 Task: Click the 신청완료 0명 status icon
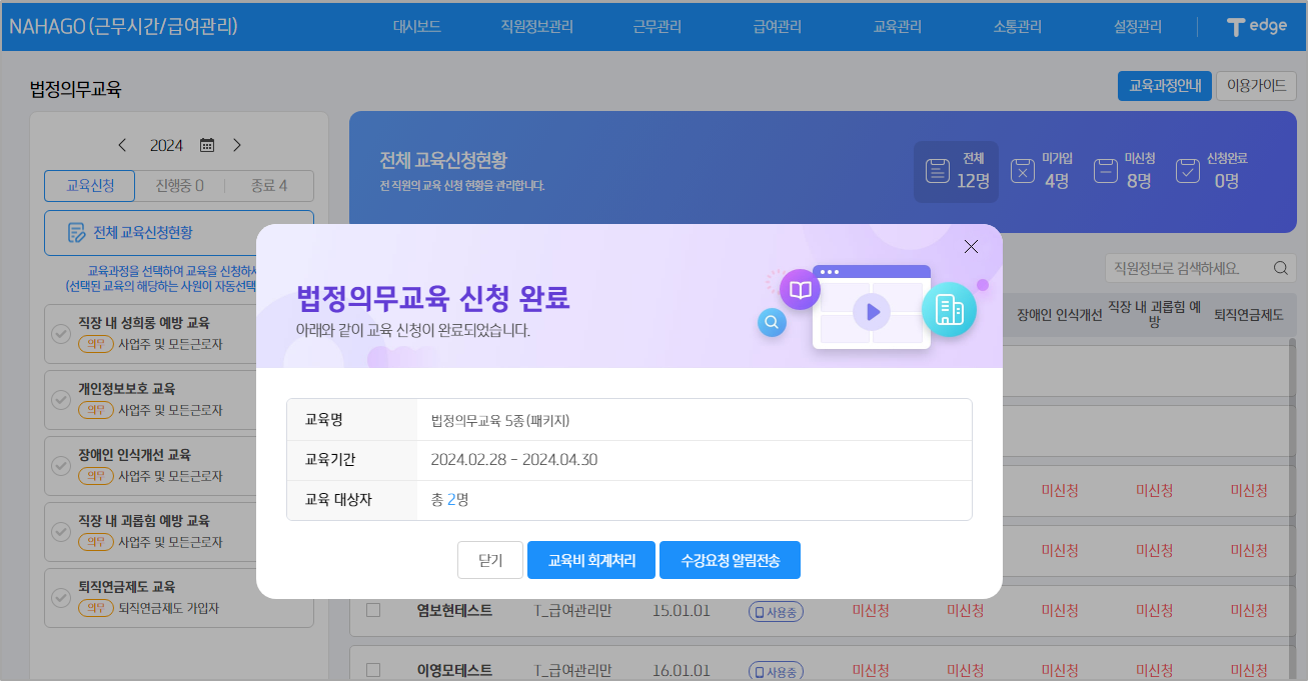tap(1187, 171)
